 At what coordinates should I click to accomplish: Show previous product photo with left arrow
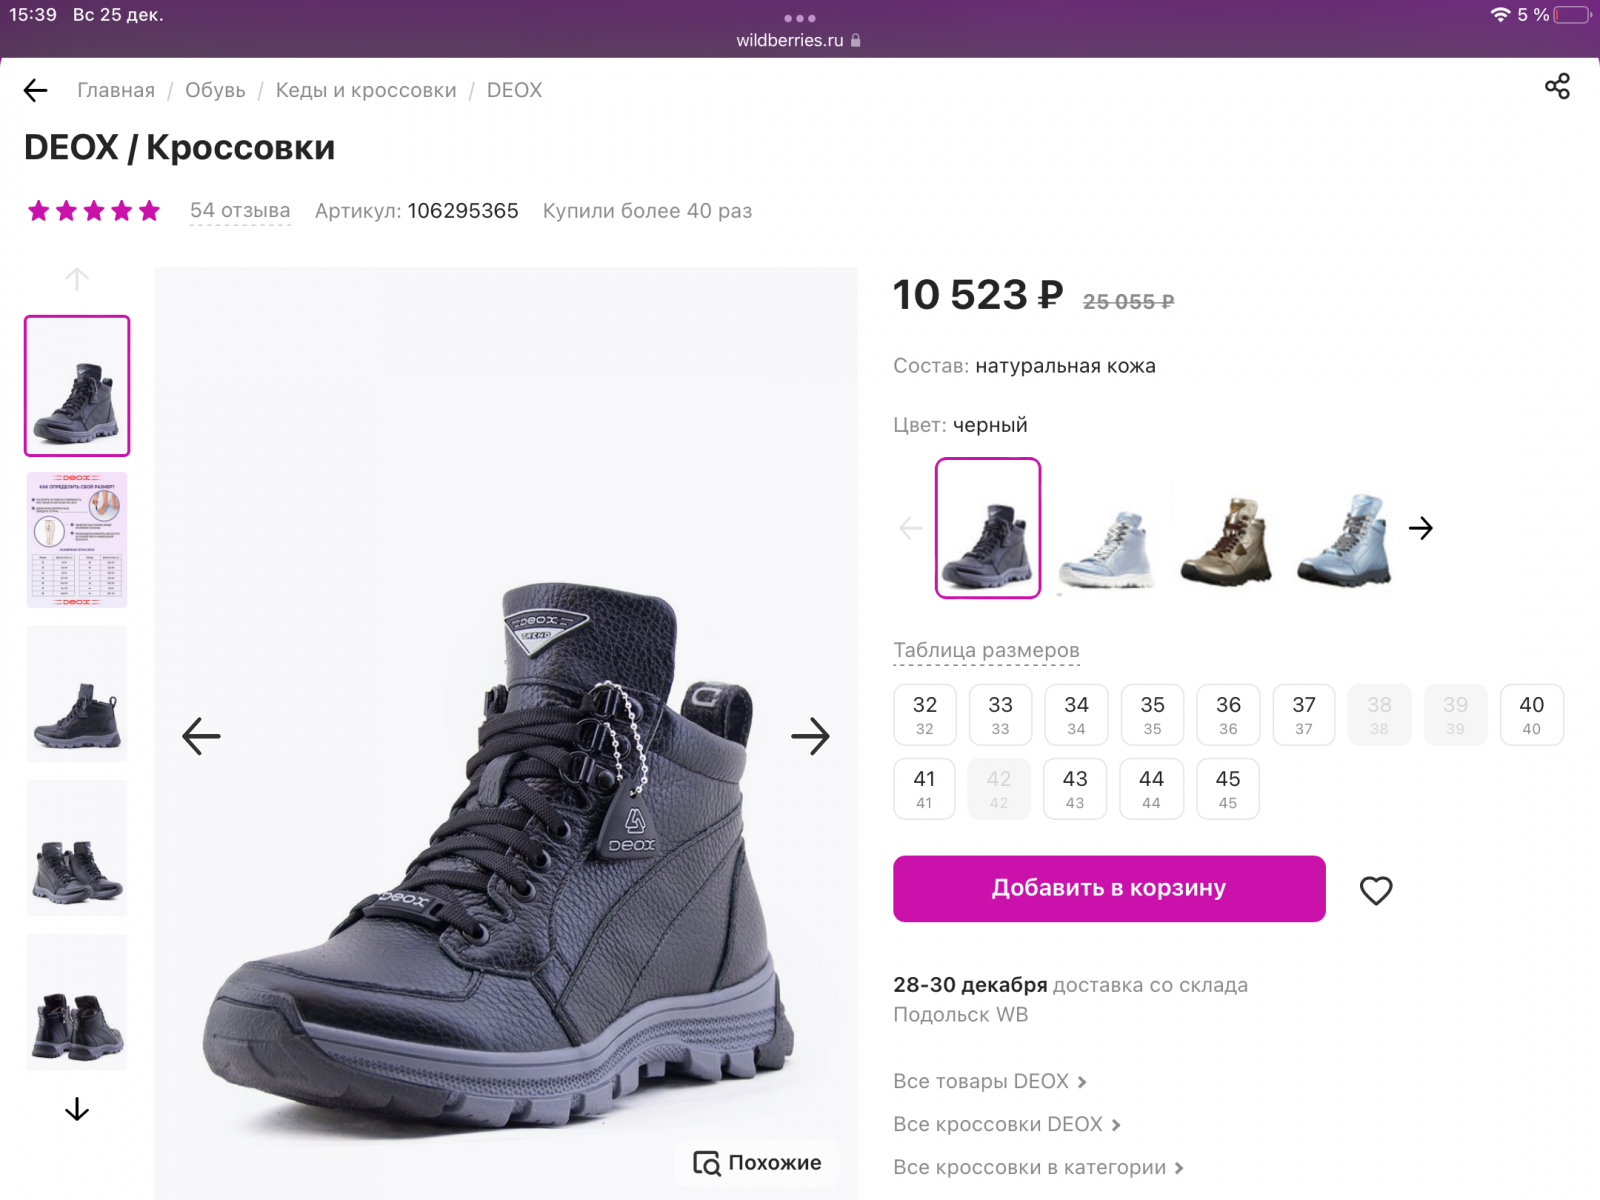201,737
